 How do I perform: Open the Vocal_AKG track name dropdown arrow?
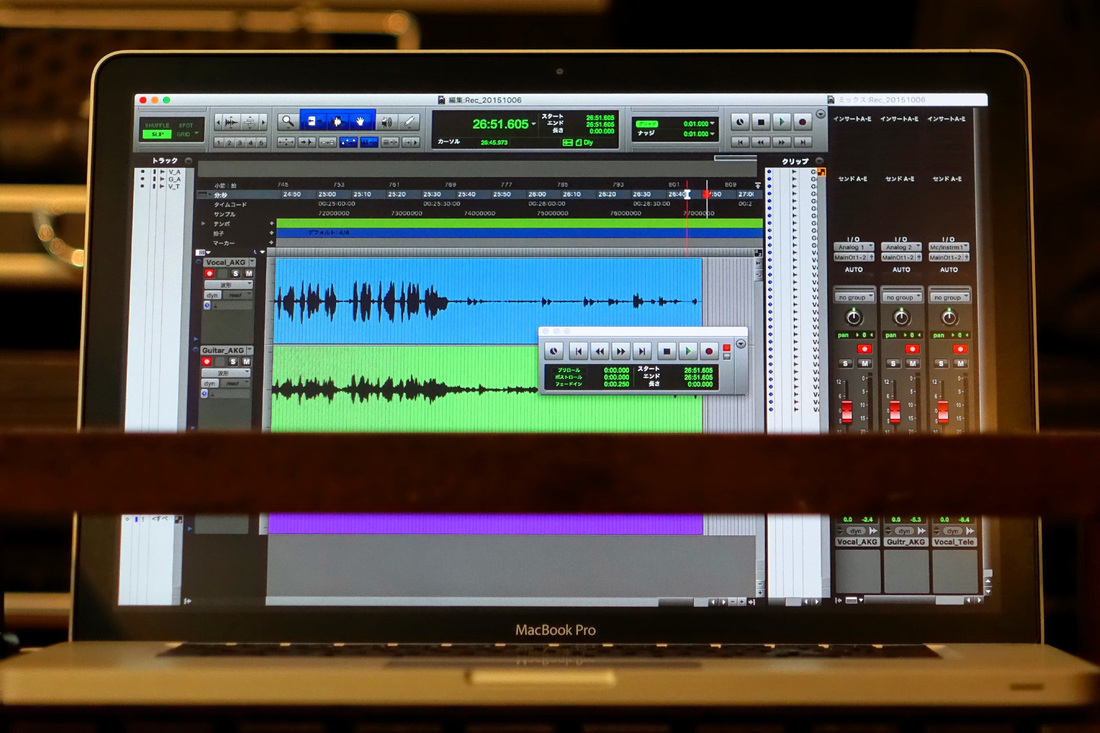[x=251, y=262]
